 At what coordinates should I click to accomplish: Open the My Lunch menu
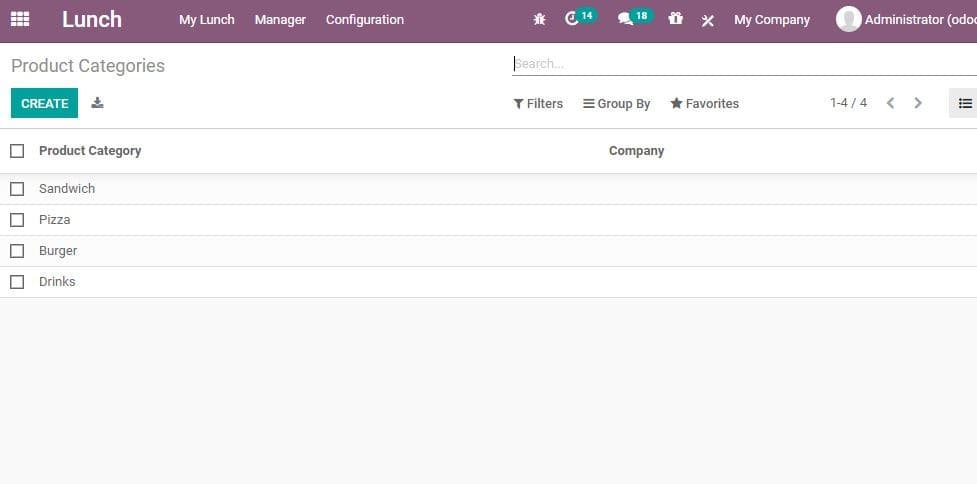click(207, 20)
